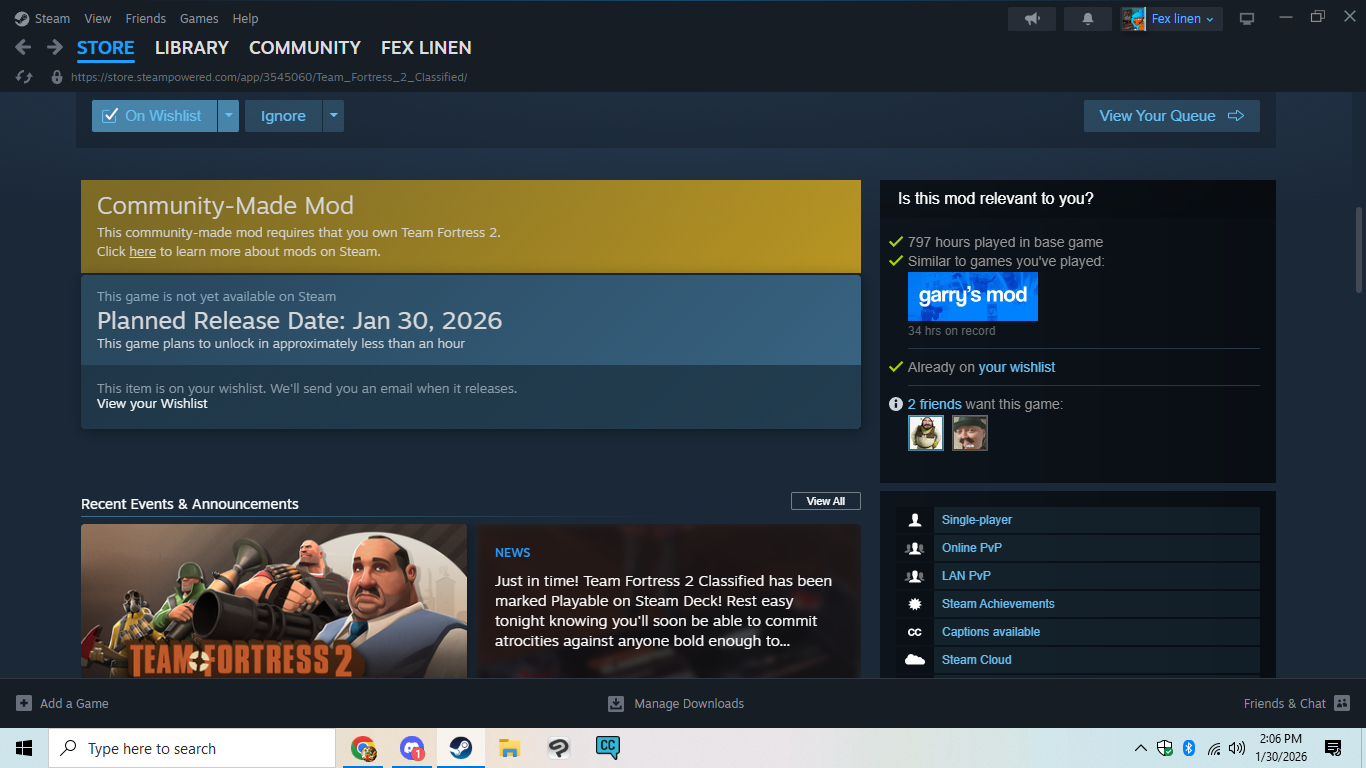Click the Manage Downloads icon
The image size is (1366, 768).
pyautogui.click(x=616, y=703)
